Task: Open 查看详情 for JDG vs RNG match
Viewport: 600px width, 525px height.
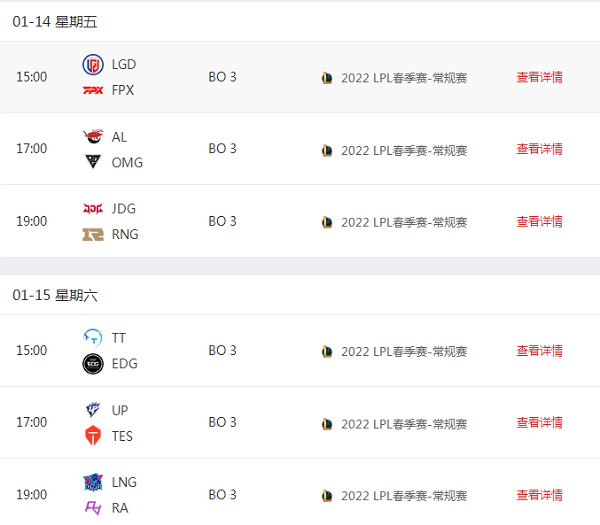Action: pyautogui.click(x=540, y=222)
